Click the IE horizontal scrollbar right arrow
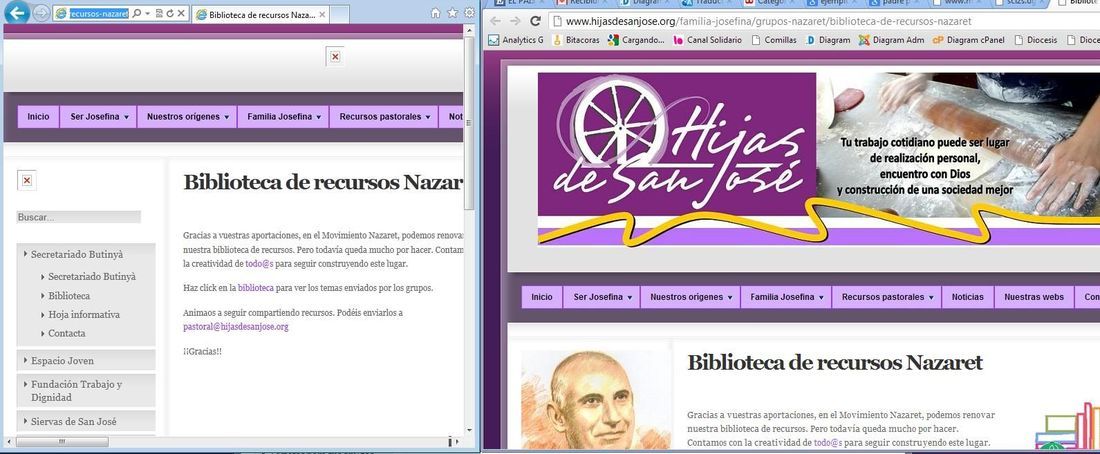This screenshot has height=454, width=1100. coord(458,441)
